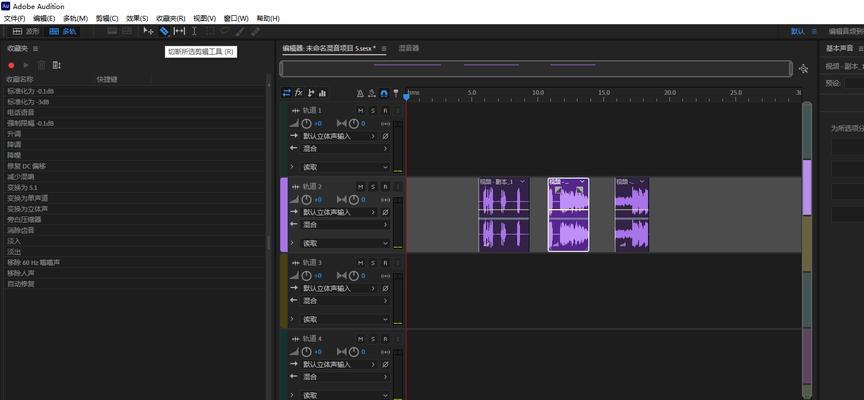Click 轨道 2 pan knob
The image size is (864, 400).
(x=353, y=199)
